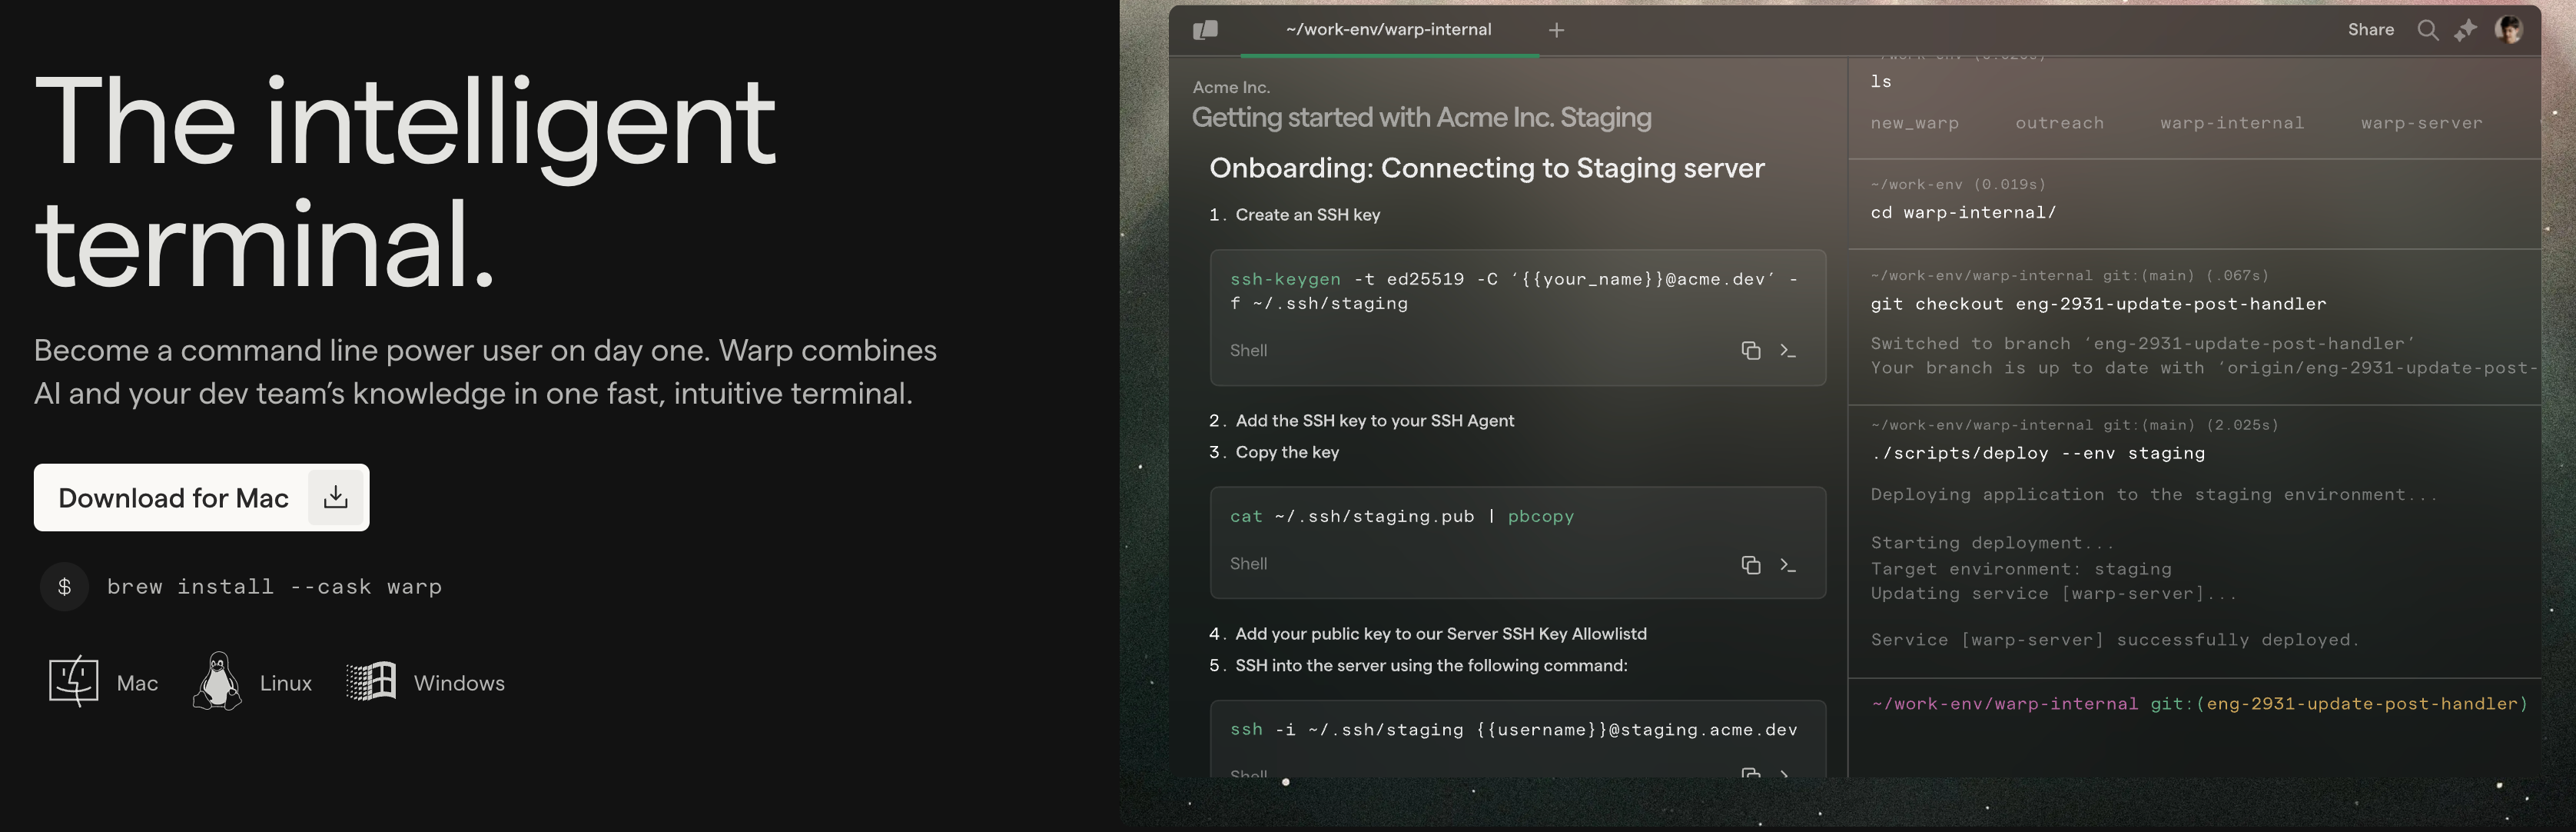Click 'The intelligent terminal.' headline
The height and width of the screenshot is (832, 2576).
405,182
